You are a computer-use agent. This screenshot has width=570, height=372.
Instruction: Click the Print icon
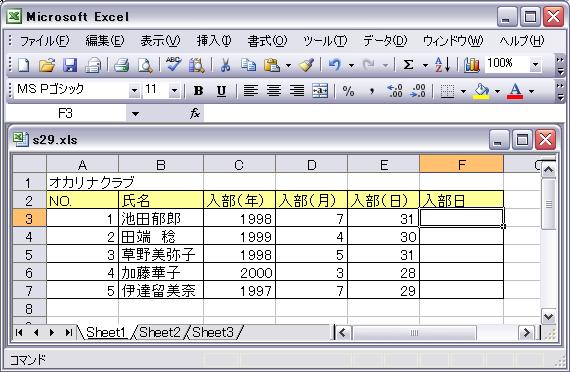pyautogui.click(x=121, y=65)
